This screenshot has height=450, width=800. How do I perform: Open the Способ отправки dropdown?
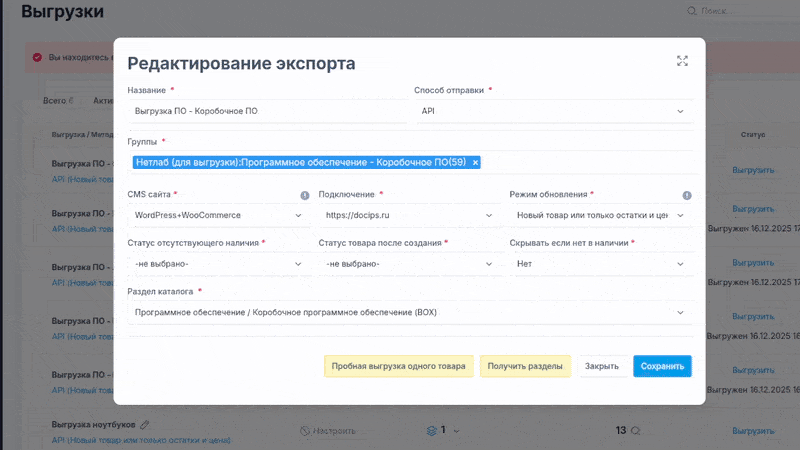pyautogui.click(x=552, y=111)
